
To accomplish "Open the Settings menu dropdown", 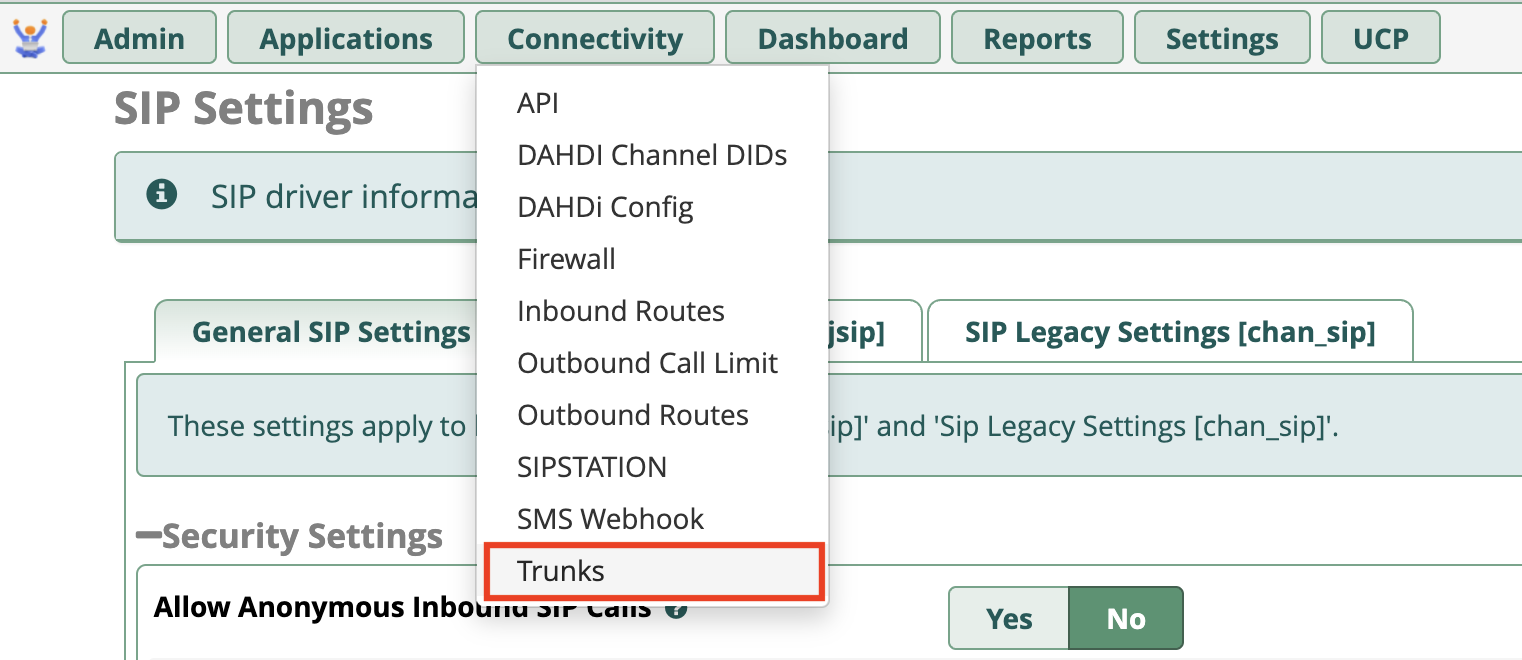I will [1221, 38].
